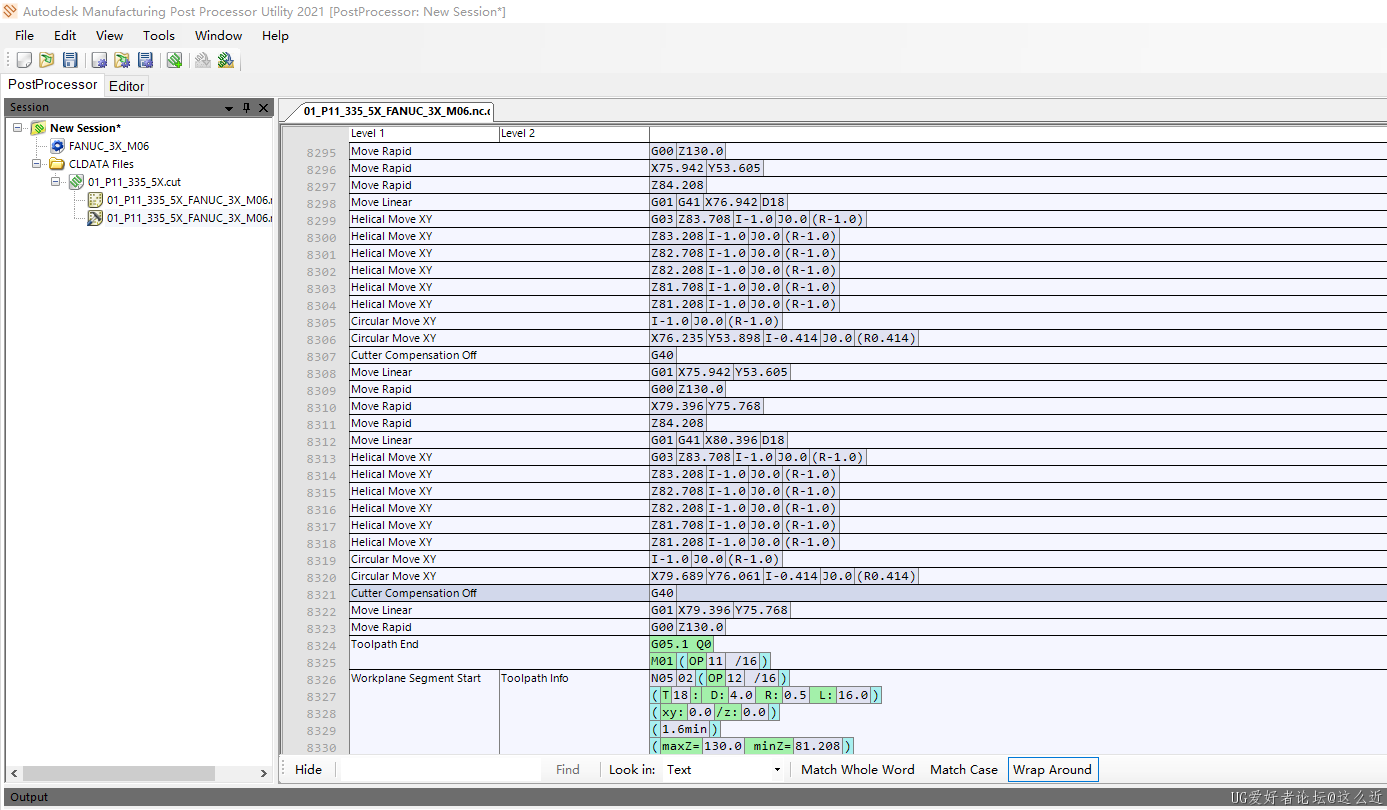Click the Session panel scroll-right arrow

click(x=264, y=773)
